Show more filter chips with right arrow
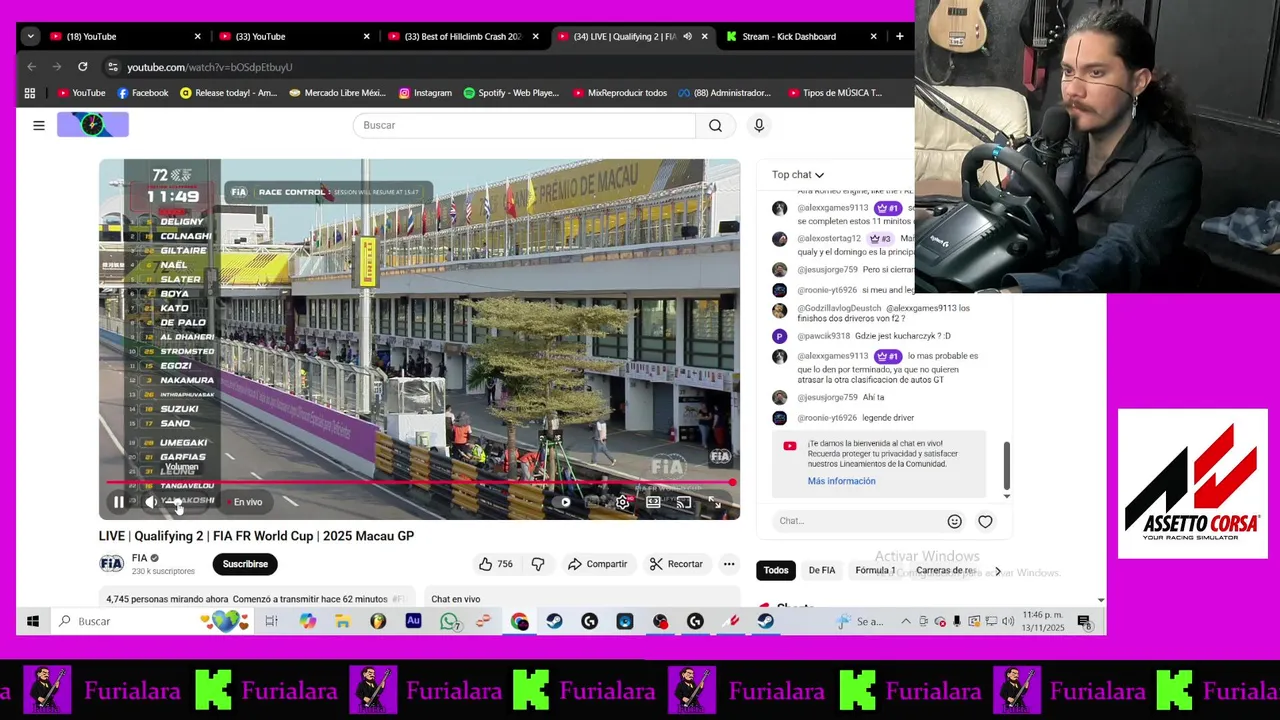This screenshot has height=720, width=1280. (x=997, y=571)
